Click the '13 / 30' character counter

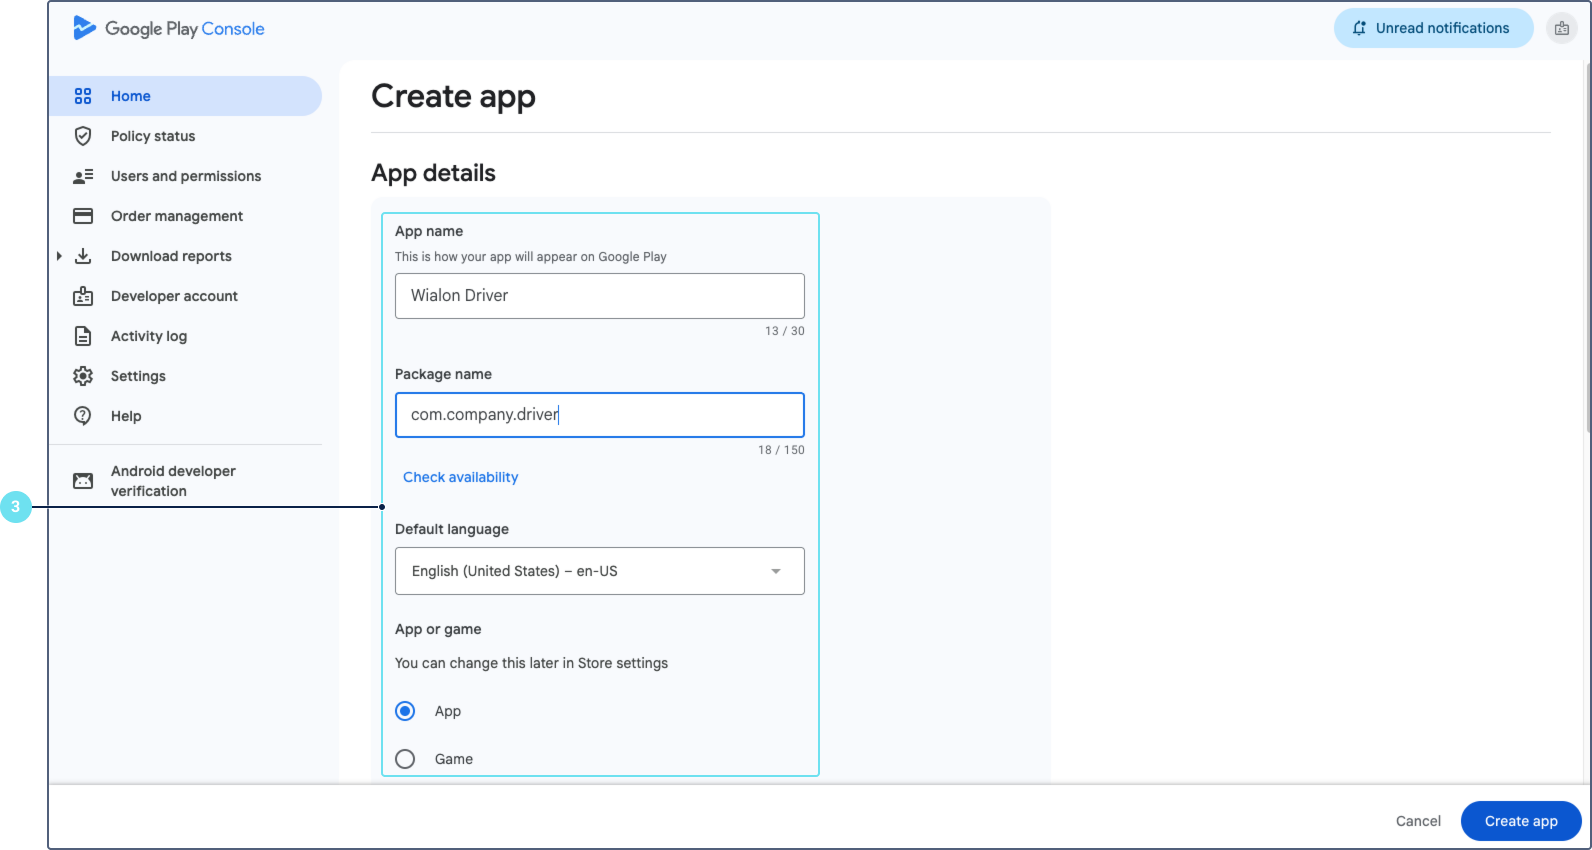point(785,331)
